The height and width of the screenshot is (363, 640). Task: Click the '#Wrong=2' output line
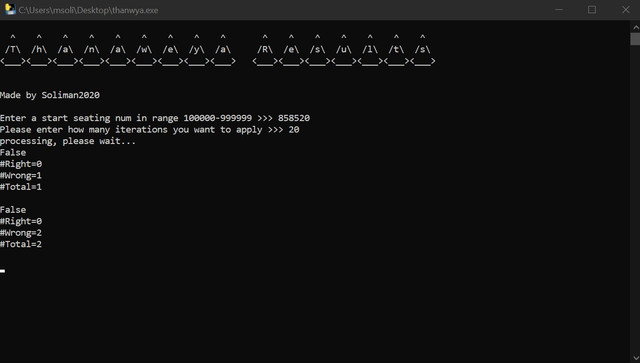click(x=21, y=233)
